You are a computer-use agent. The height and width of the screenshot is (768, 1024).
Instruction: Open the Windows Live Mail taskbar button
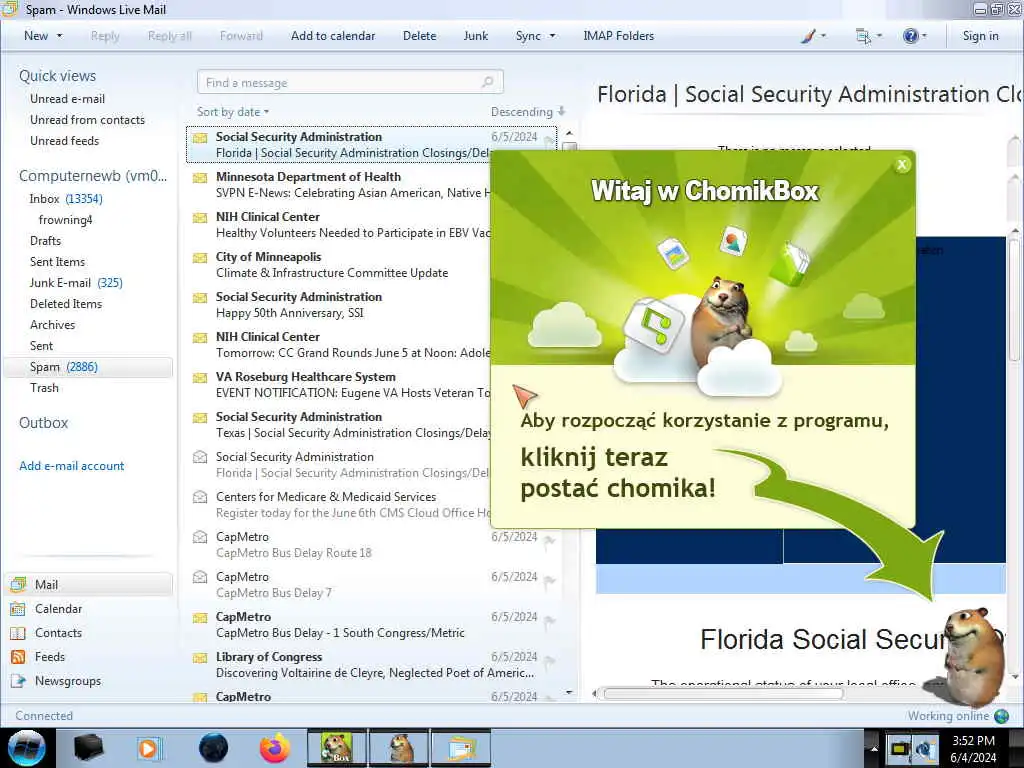pyautogui.click(x=460, y=748)
